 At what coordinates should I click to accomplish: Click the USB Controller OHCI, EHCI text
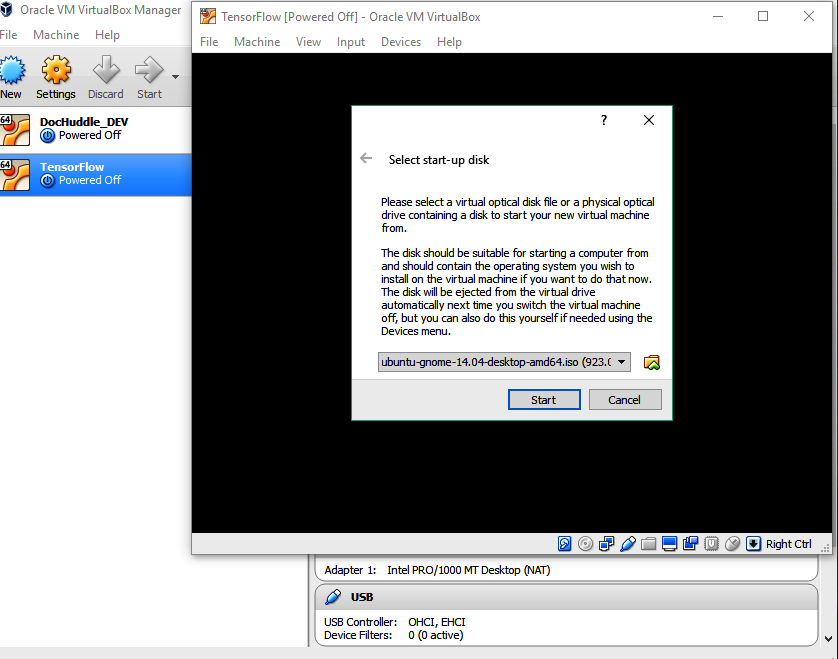tap(394, 622)
